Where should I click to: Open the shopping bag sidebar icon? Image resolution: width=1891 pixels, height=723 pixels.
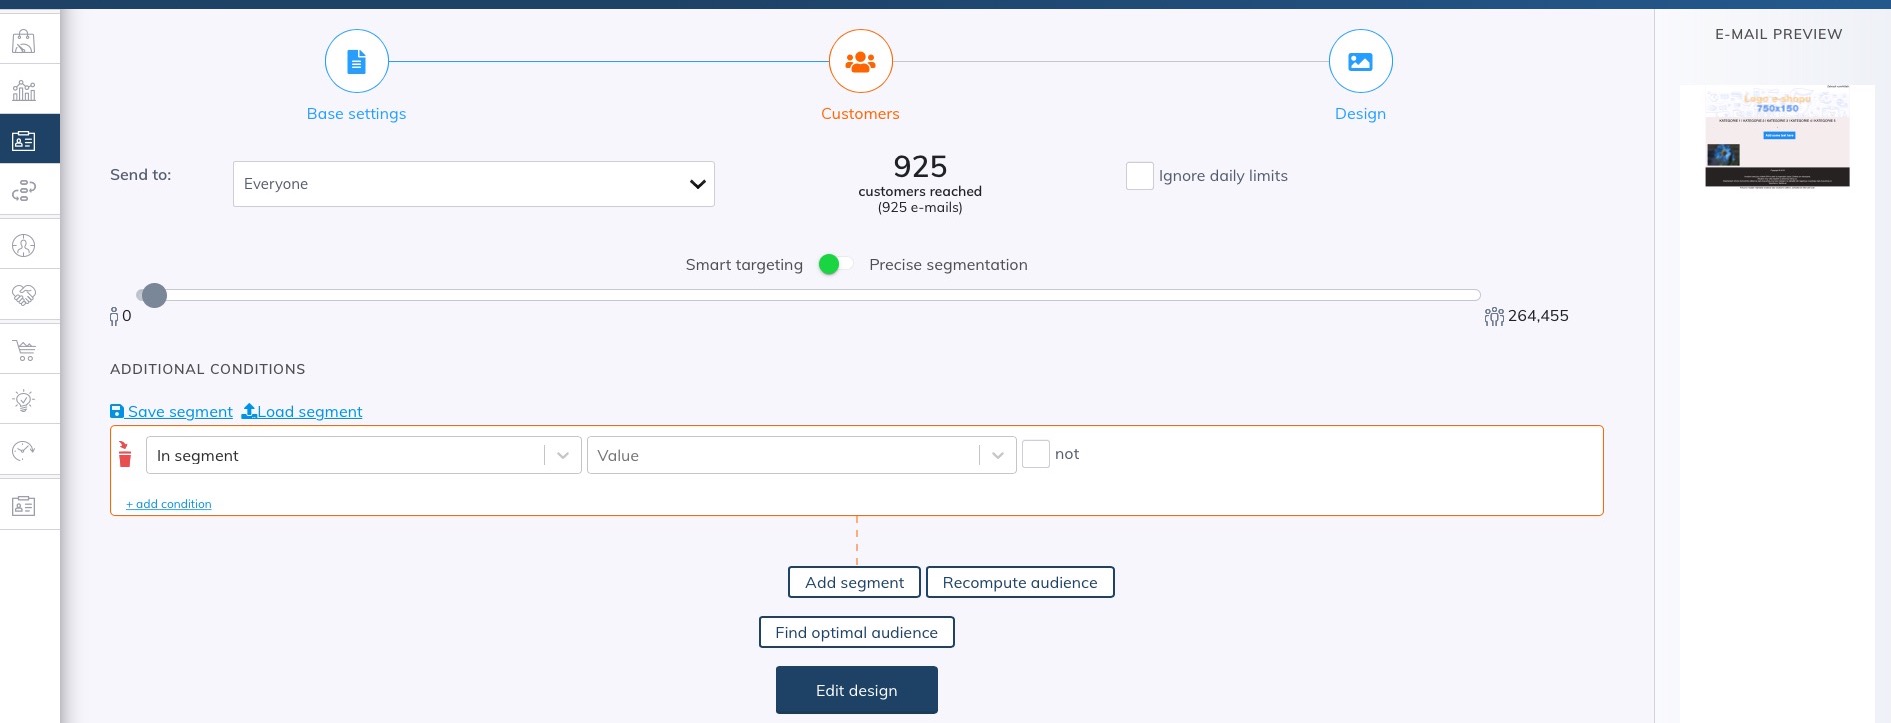(24, 41)
